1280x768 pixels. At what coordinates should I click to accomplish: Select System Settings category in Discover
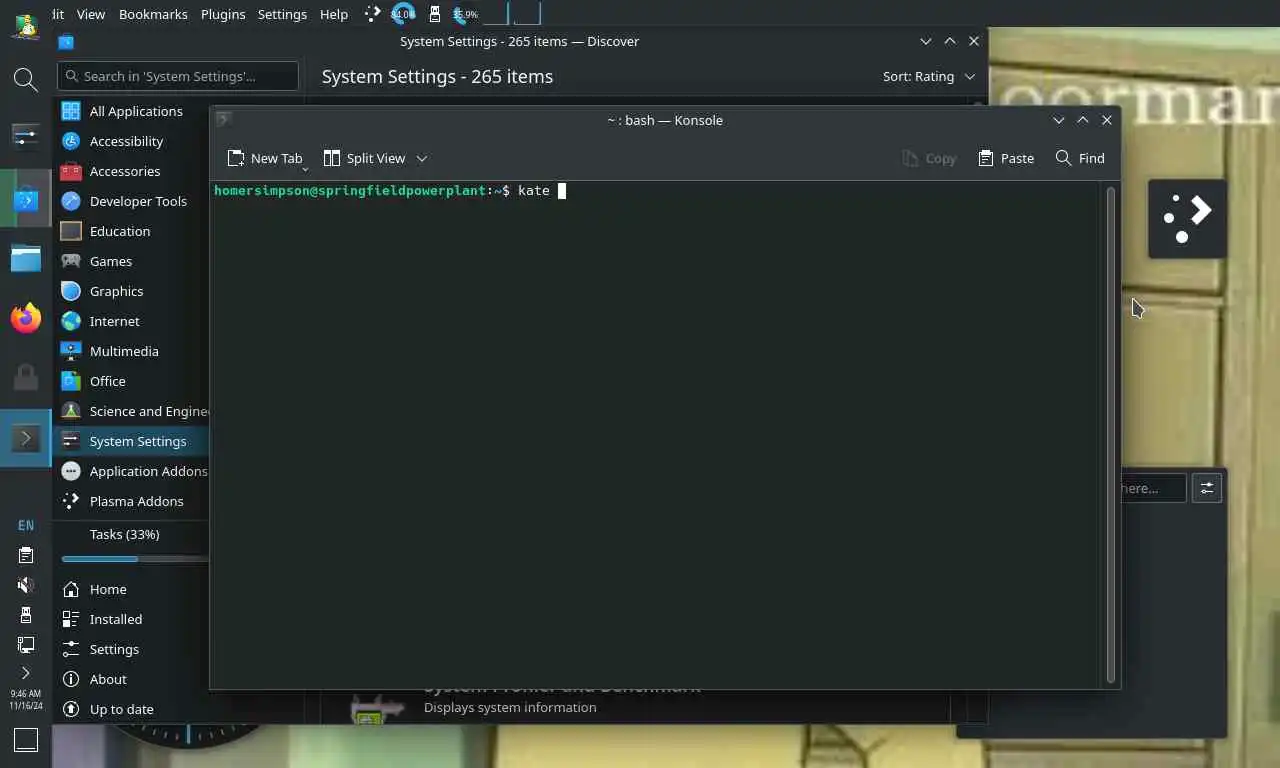(131, 441)
